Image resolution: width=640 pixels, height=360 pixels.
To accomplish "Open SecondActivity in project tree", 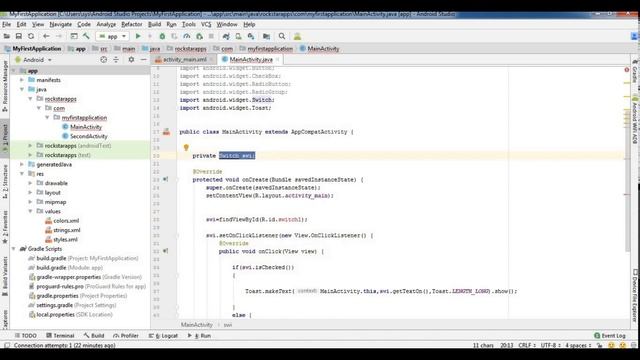I will click(x=89, y=136).
